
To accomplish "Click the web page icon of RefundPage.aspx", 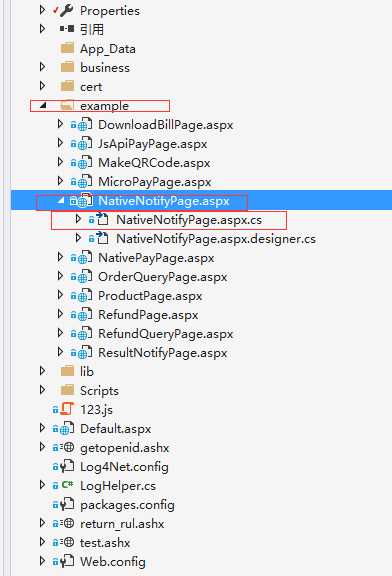I will [x=85, y=315].
